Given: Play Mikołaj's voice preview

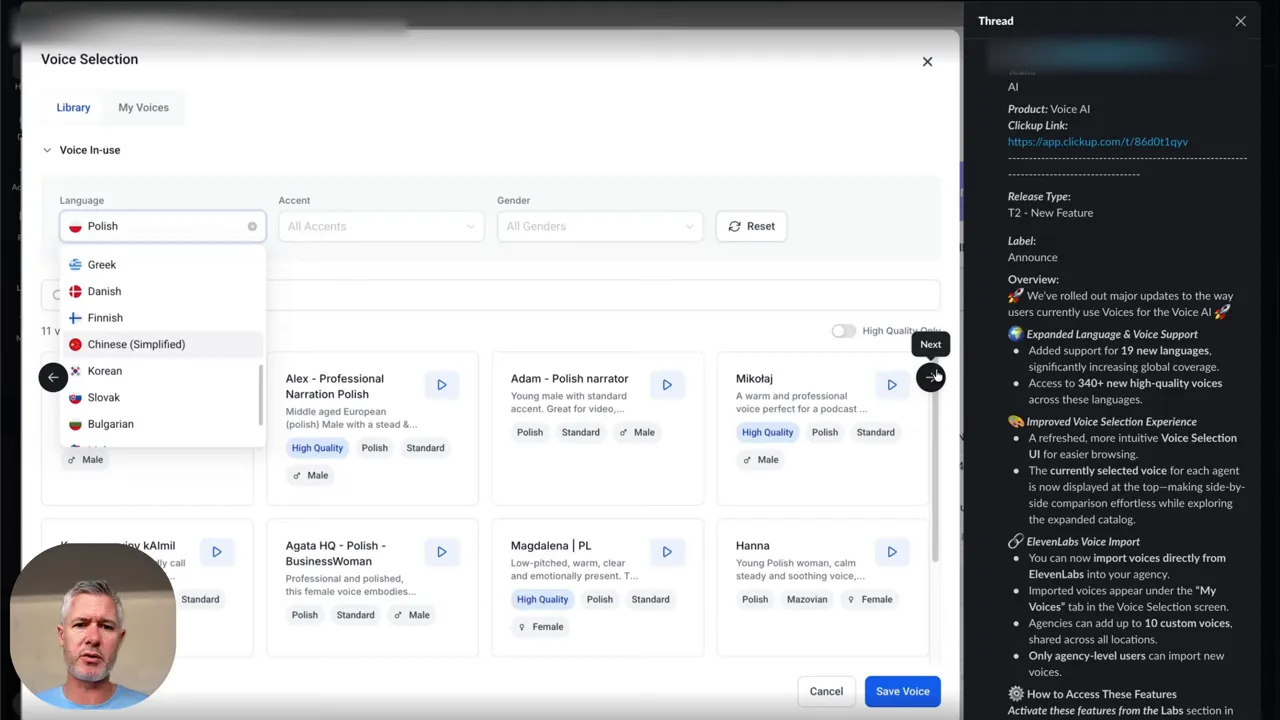Looking at the screenshot, I should [x=891, y=384].
